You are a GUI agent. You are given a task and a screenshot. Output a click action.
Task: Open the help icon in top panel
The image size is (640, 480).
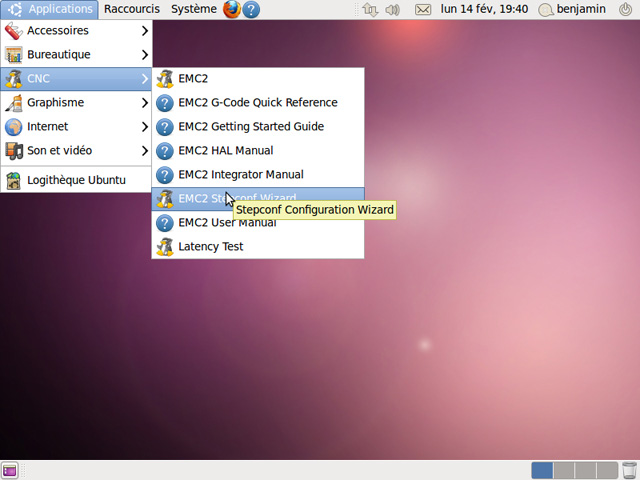tap(251, 9)
